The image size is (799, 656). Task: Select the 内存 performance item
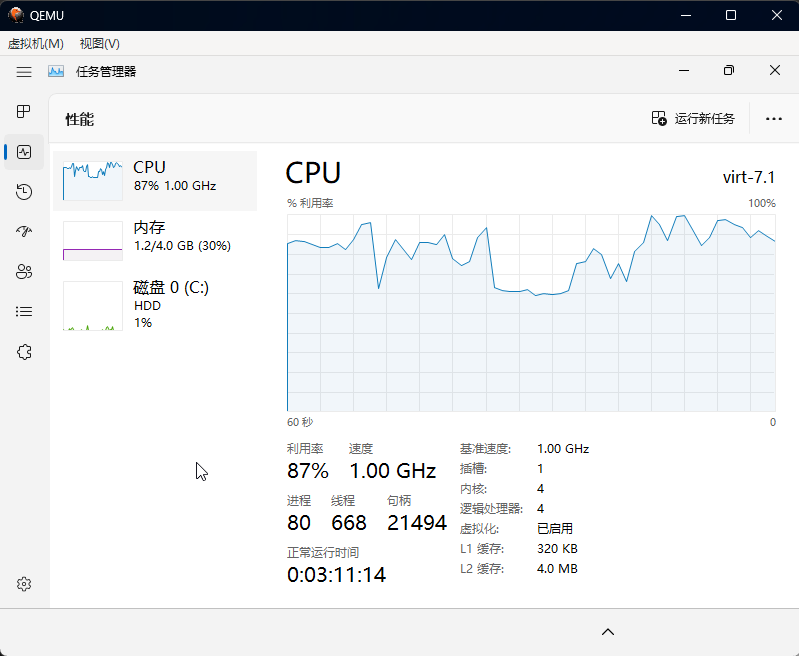pyautogui.click(x=155, y=240)
